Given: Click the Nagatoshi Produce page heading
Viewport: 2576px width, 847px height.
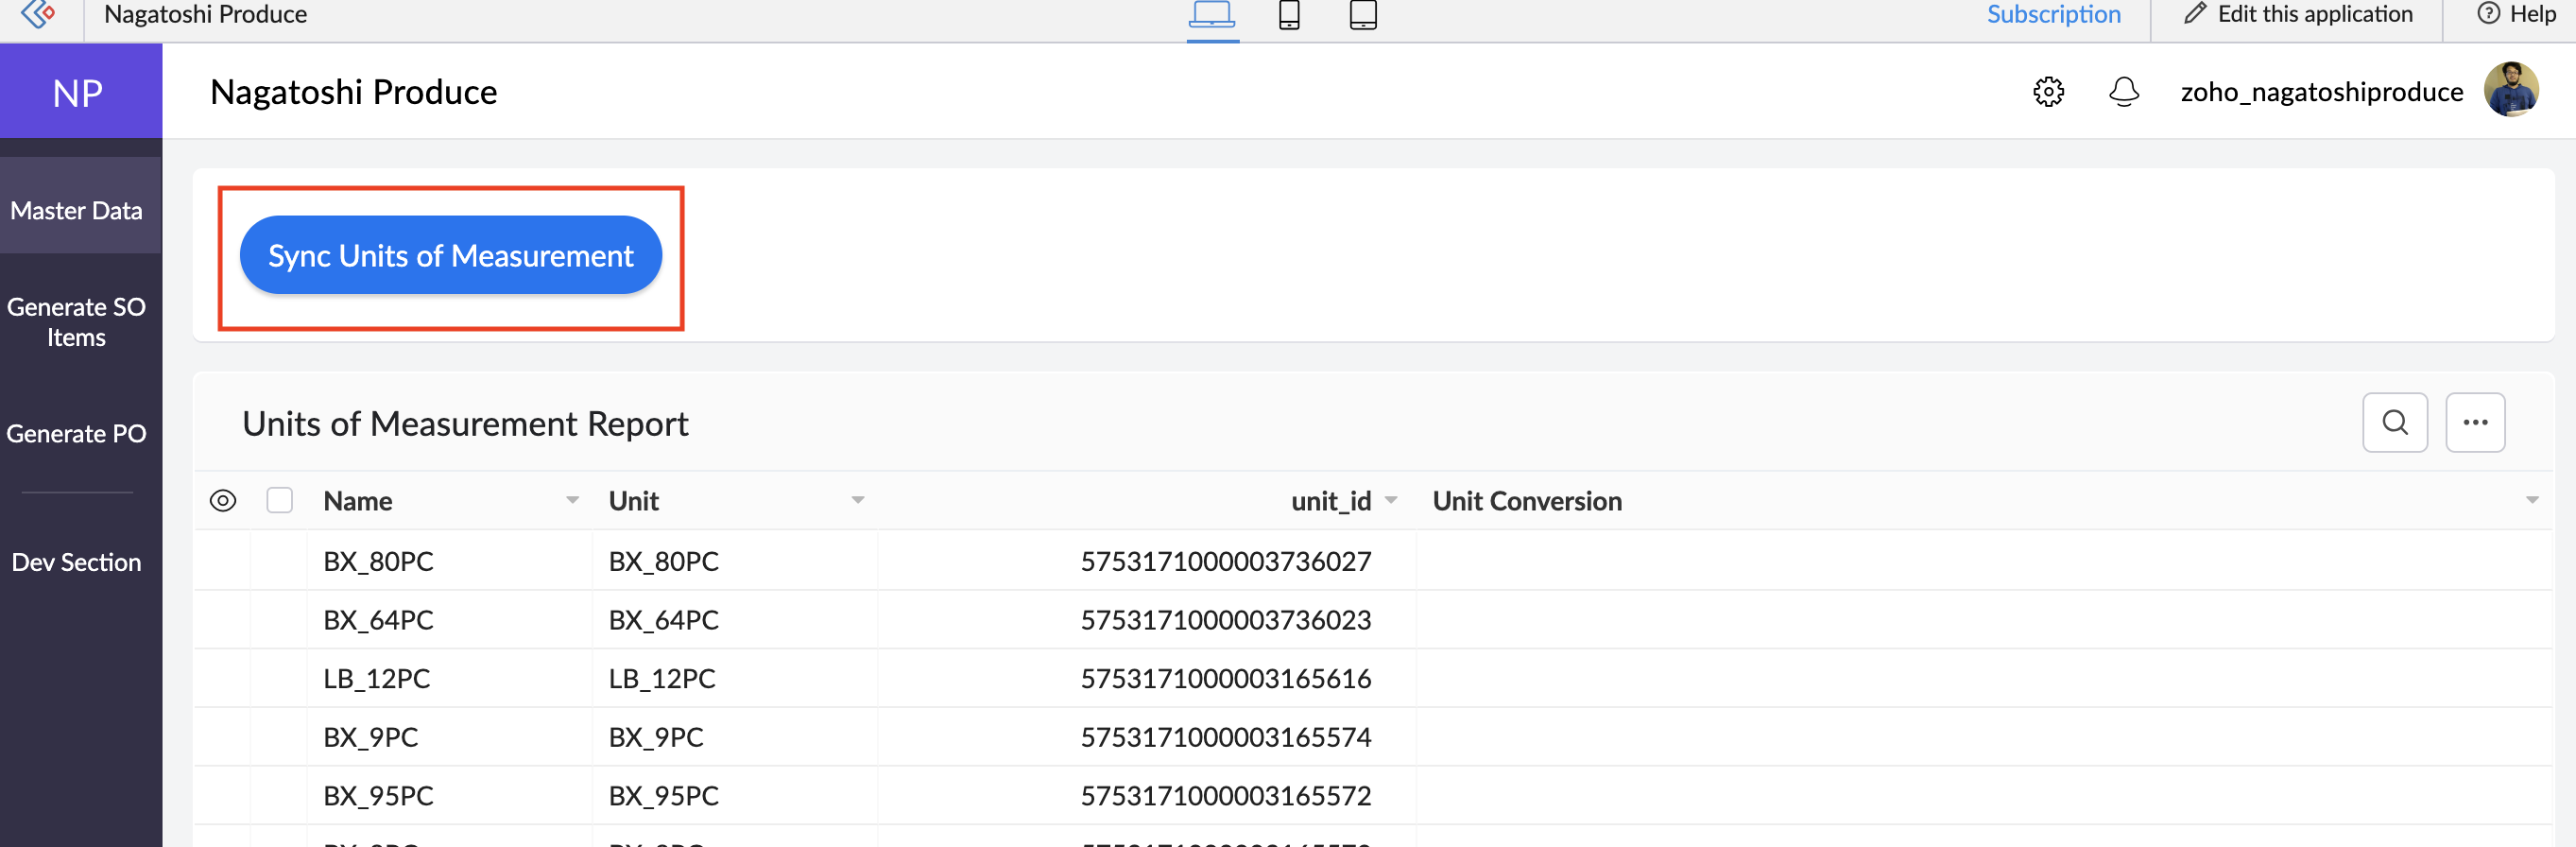Looking at the screenshot, I should pos(354,92).
